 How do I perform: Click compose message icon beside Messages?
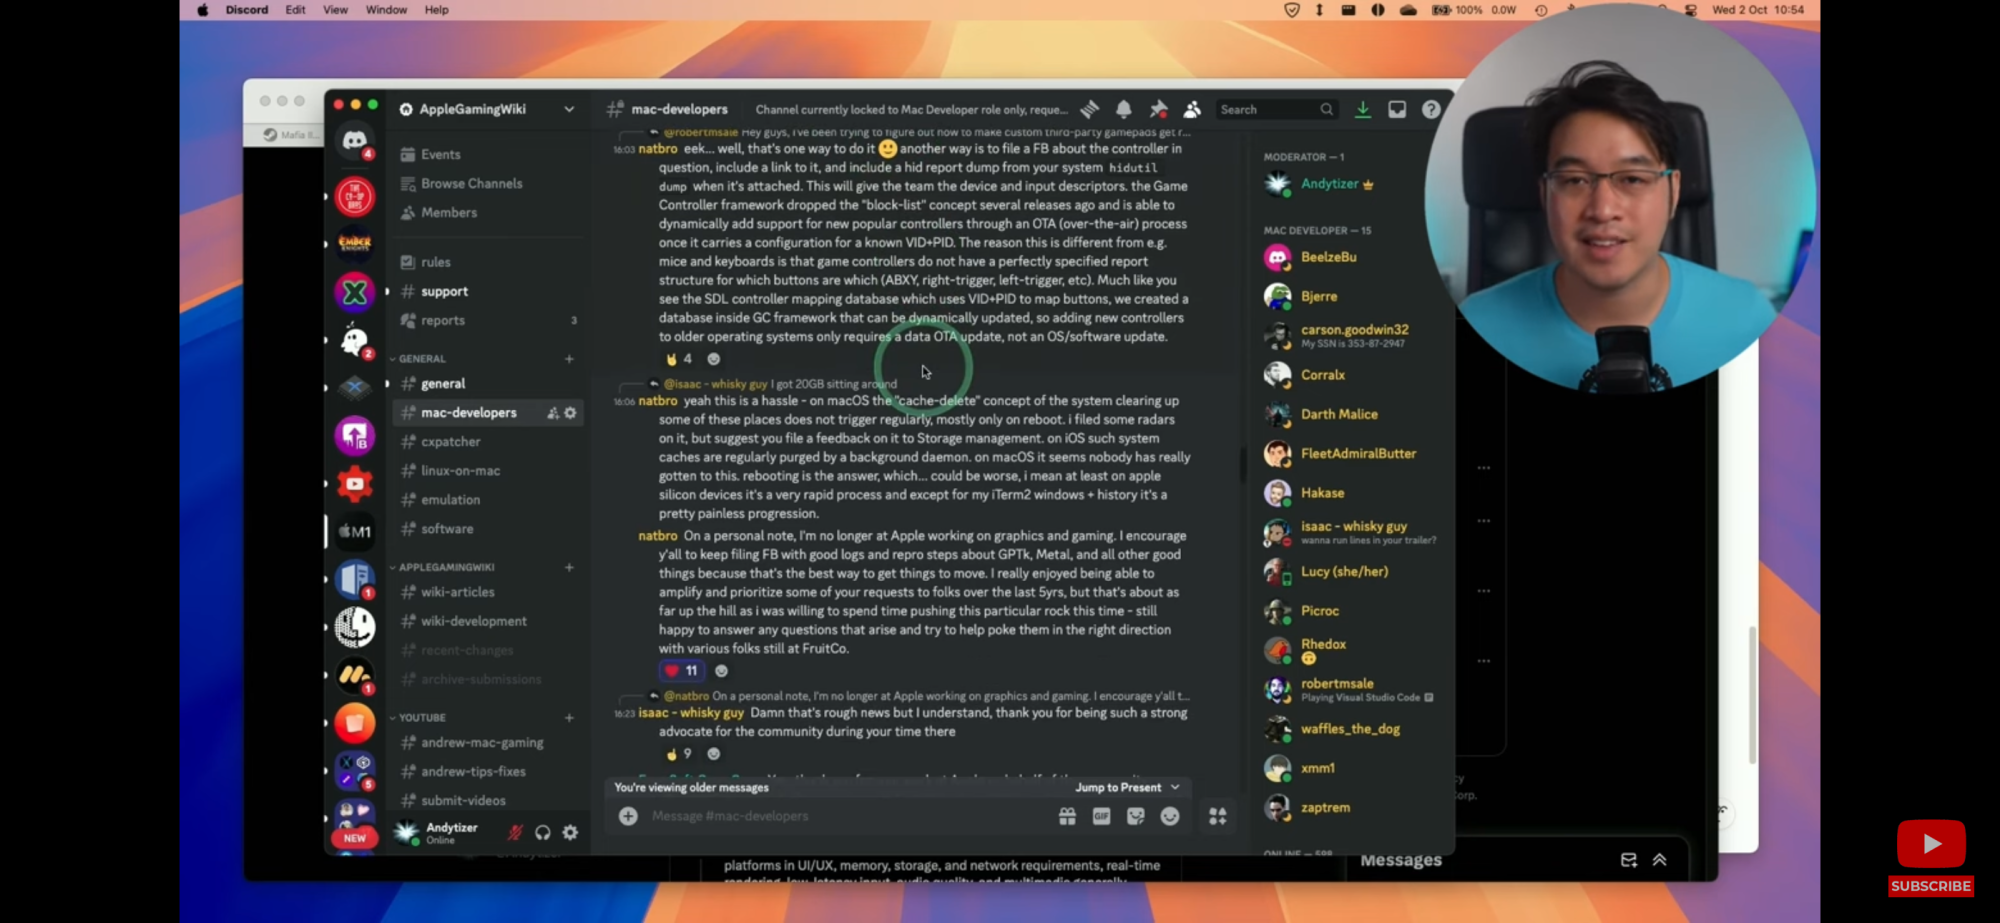(x=1628, y=860)
